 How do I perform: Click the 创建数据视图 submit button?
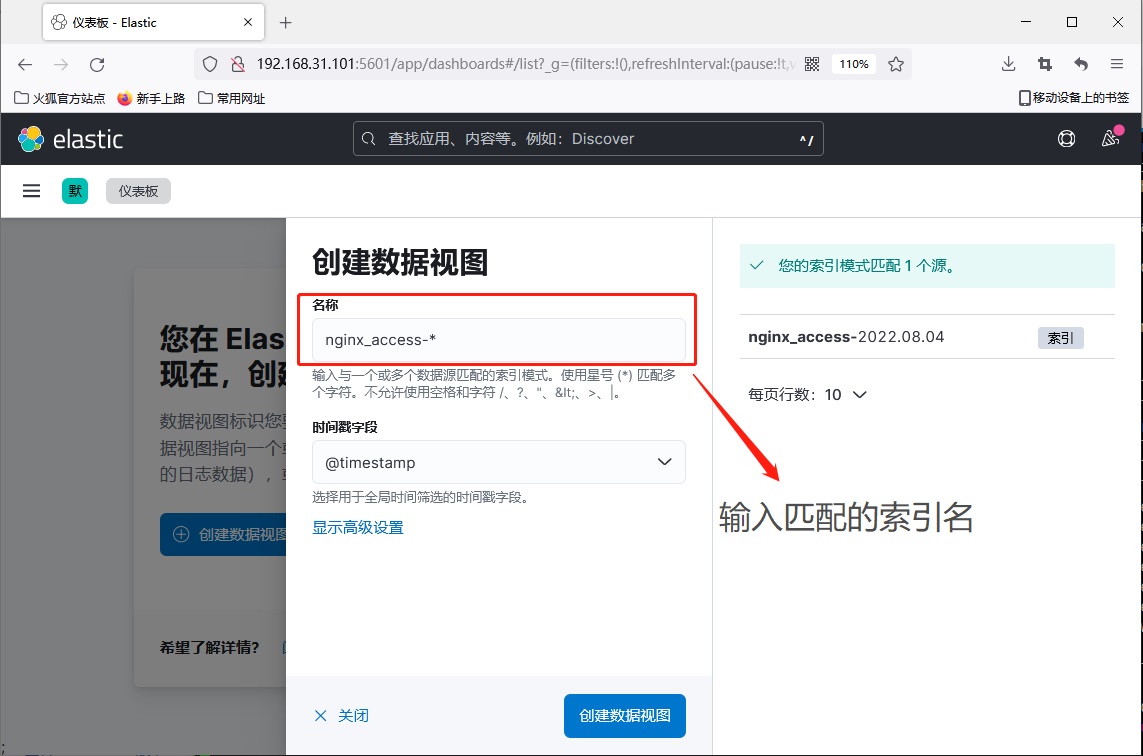(x=624, y=716)
